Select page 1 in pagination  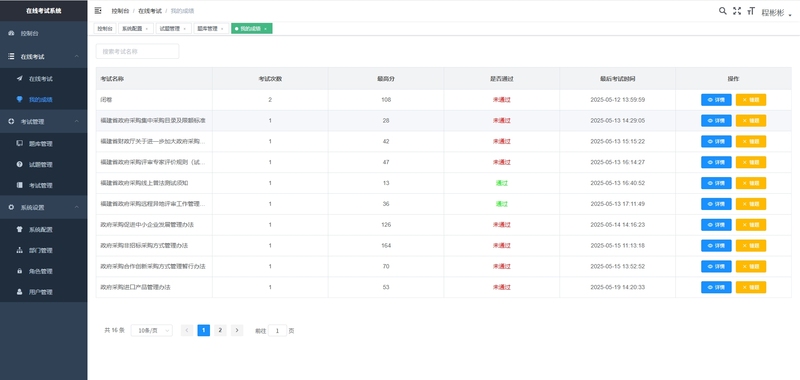click(204, 331)
